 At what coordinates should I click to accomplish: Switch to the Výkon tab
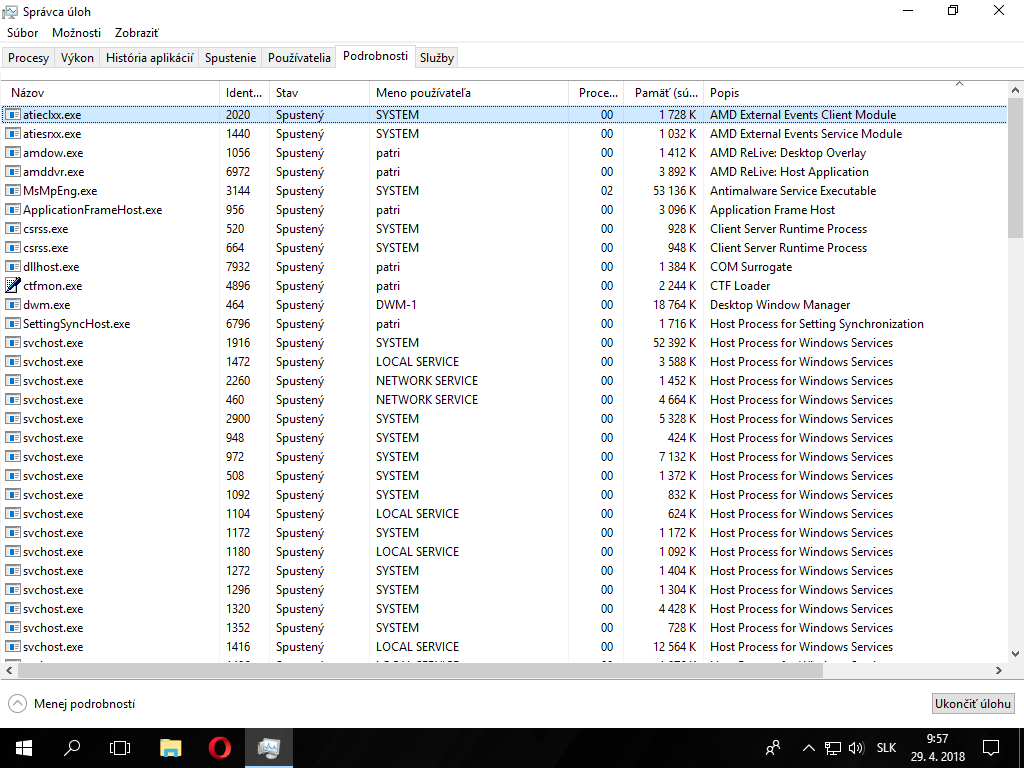77,57
